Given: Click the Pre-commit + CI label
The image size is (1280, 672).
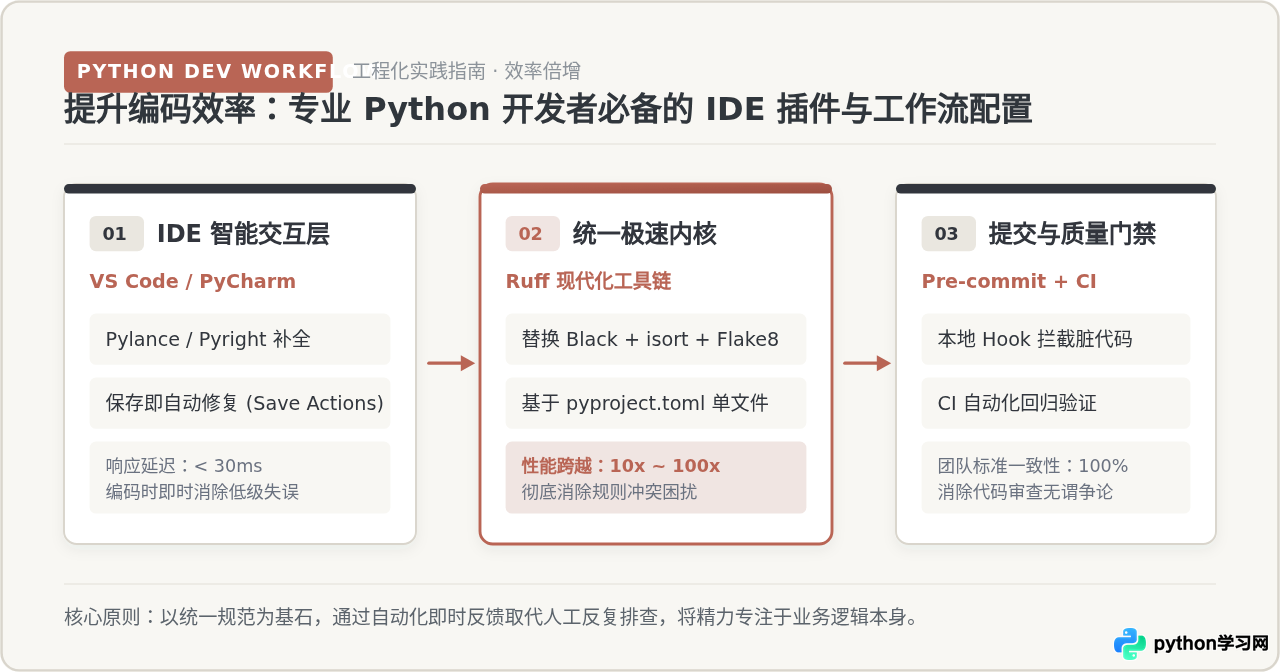Looking at the screenshot, I should (x=1009, y=281).
